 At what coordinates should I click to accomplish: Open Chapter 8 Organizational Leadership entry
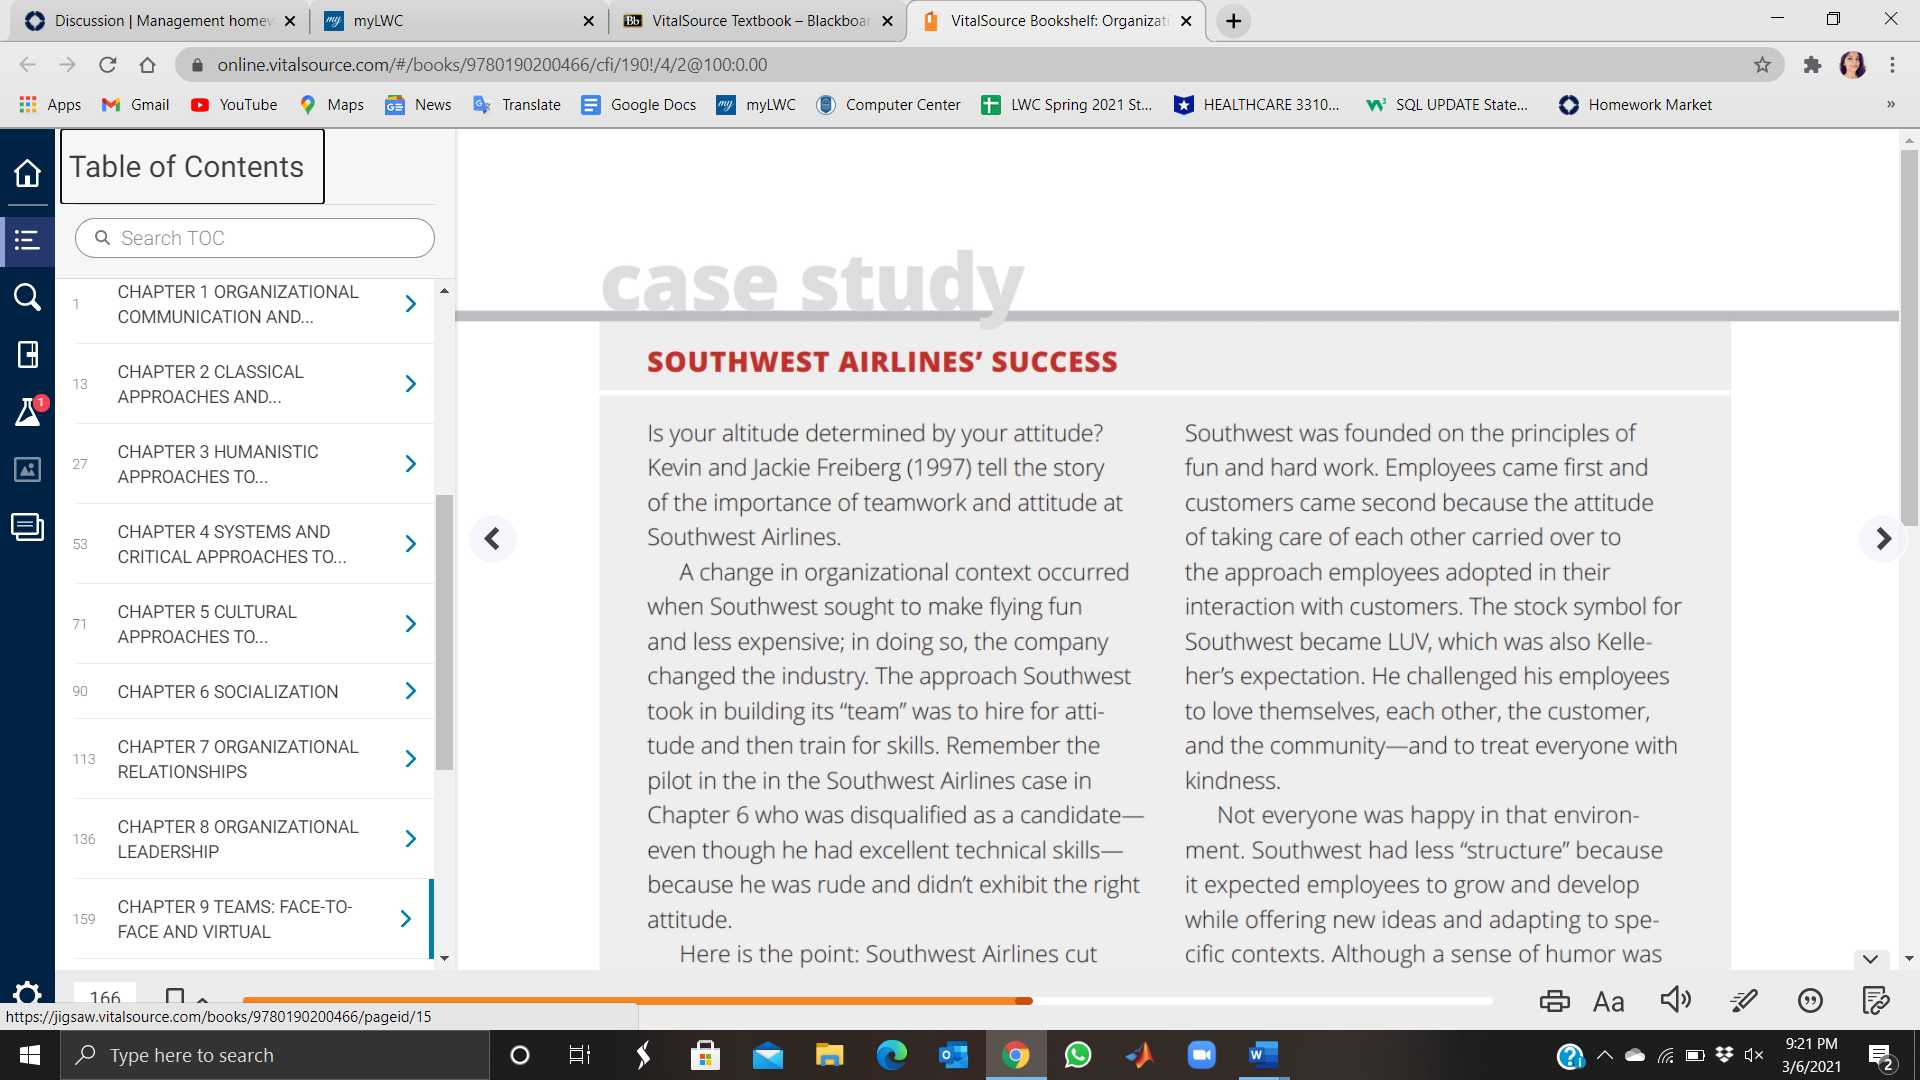tap(238, 839)
